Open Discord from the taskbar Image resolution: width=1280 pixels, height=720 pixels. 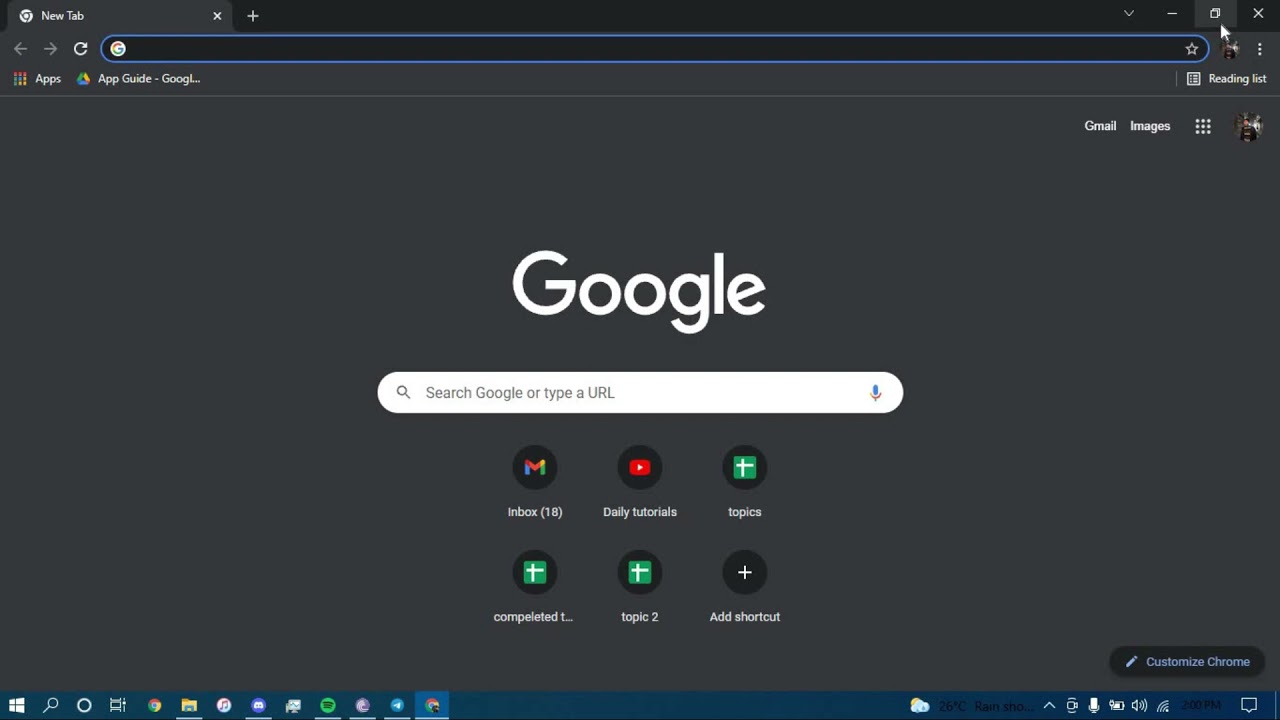tap(259, 705)
